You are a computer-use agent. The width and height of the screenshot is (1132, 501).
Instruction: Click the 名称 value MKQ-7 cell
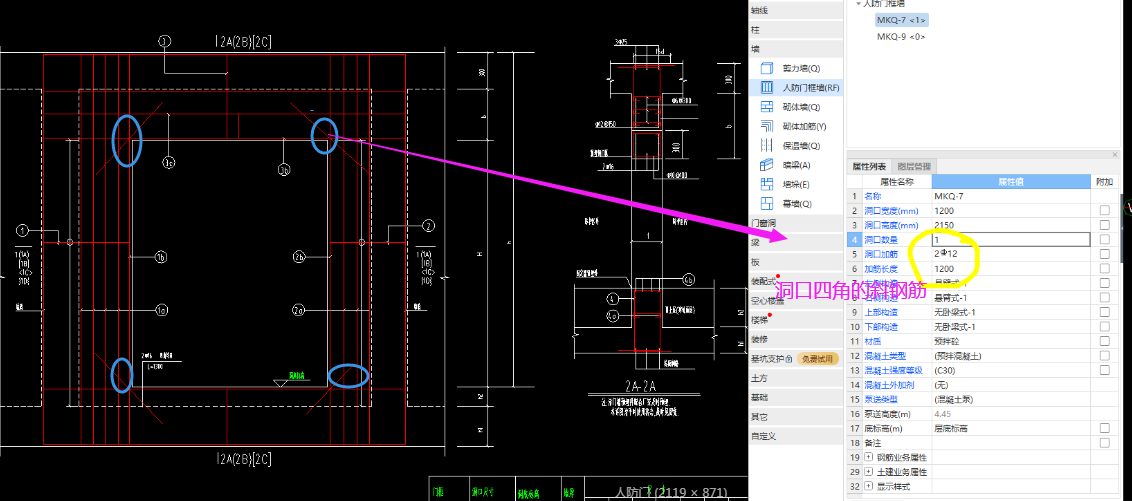point(1011,196)
